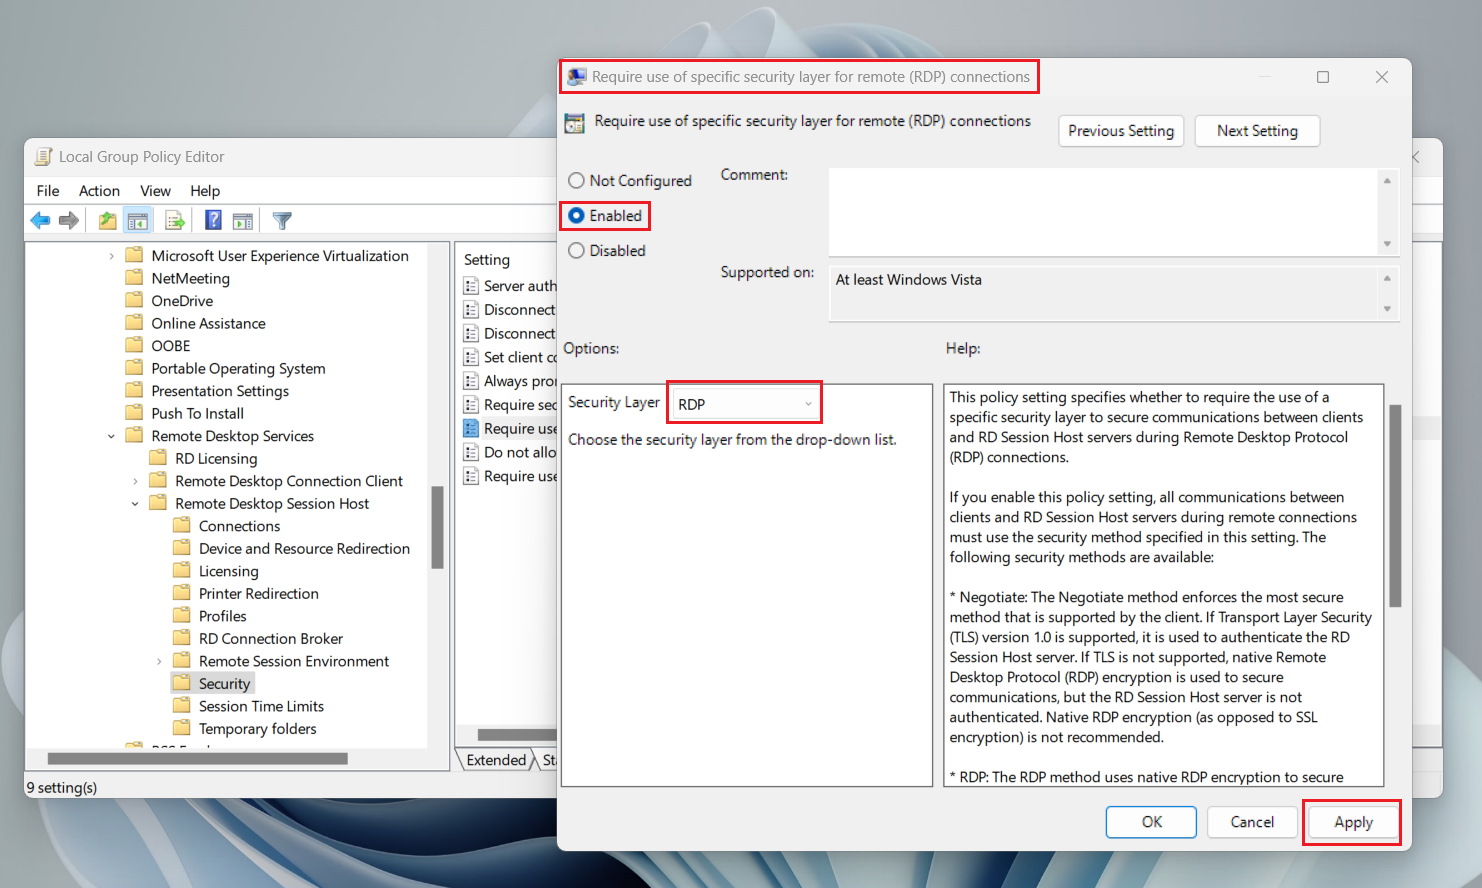
Task: Select the Licensing folder under Session Host
Action: pyautogui.click(x=228, y=571)
